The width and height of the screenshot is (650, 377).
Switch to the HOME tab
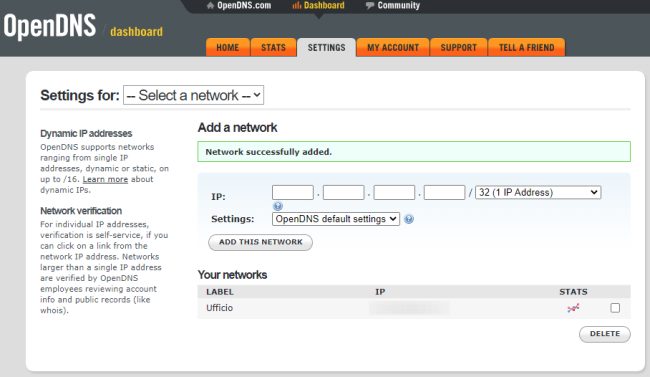click(228, 47)
